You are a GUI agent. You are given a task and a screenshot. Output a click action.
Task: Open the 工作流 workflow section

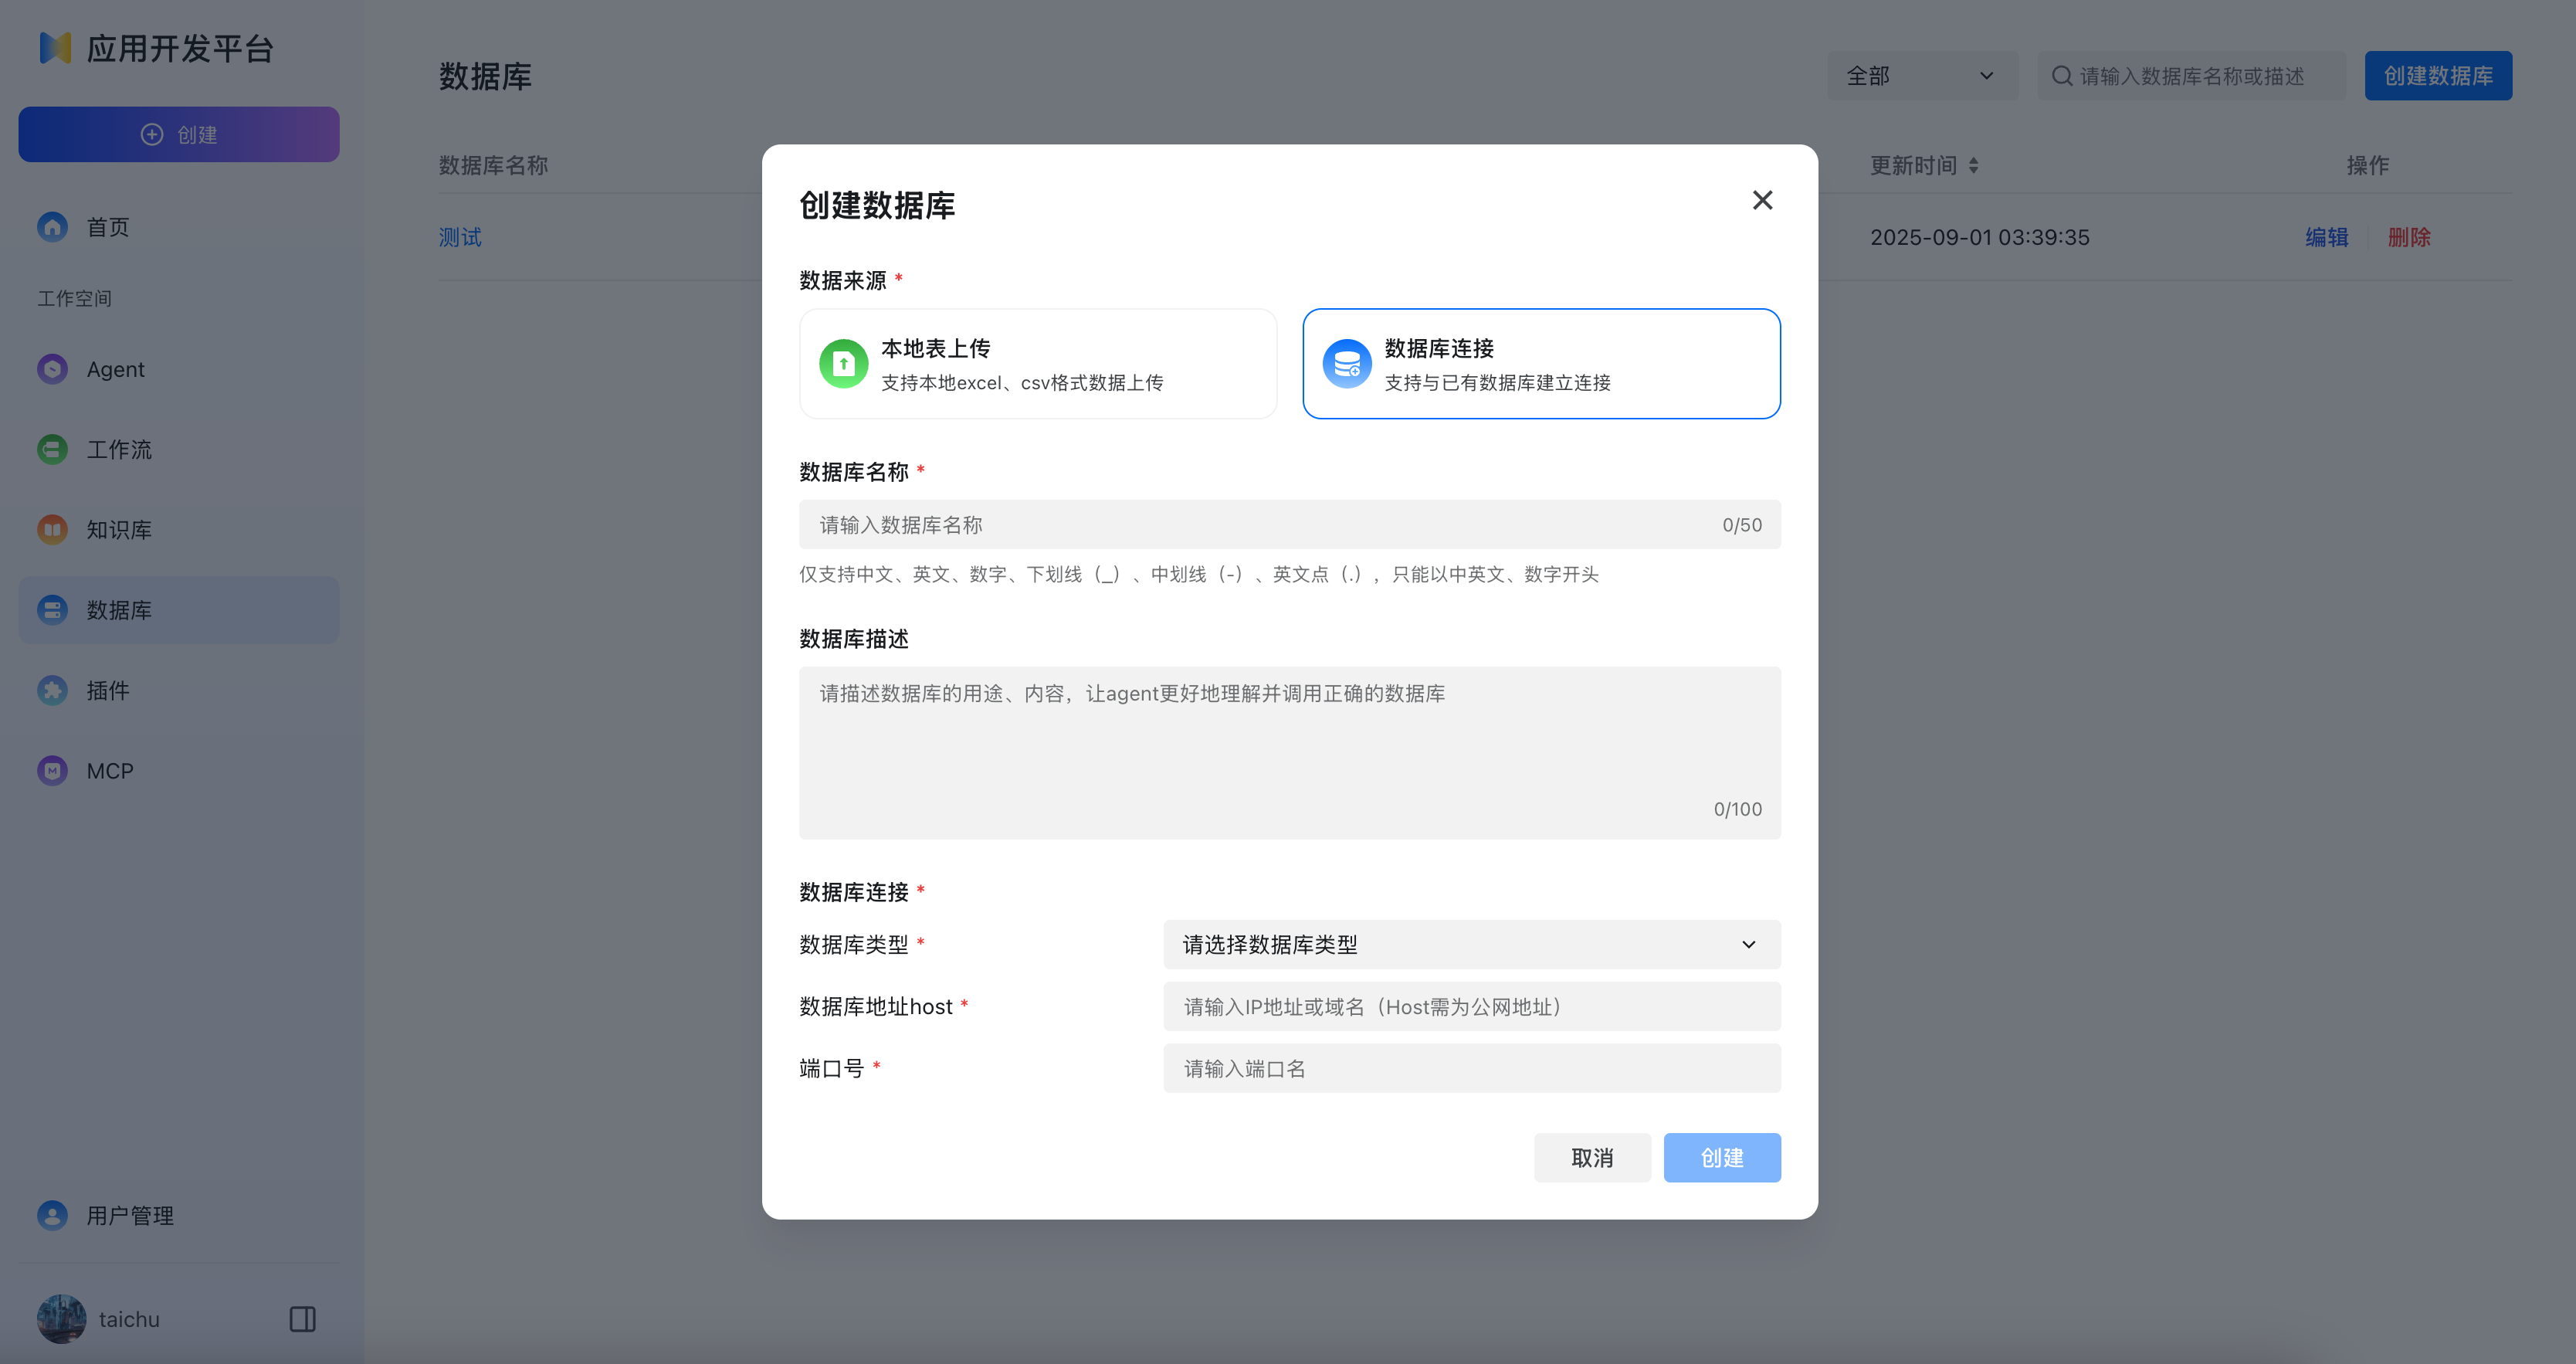coord(118,449)
